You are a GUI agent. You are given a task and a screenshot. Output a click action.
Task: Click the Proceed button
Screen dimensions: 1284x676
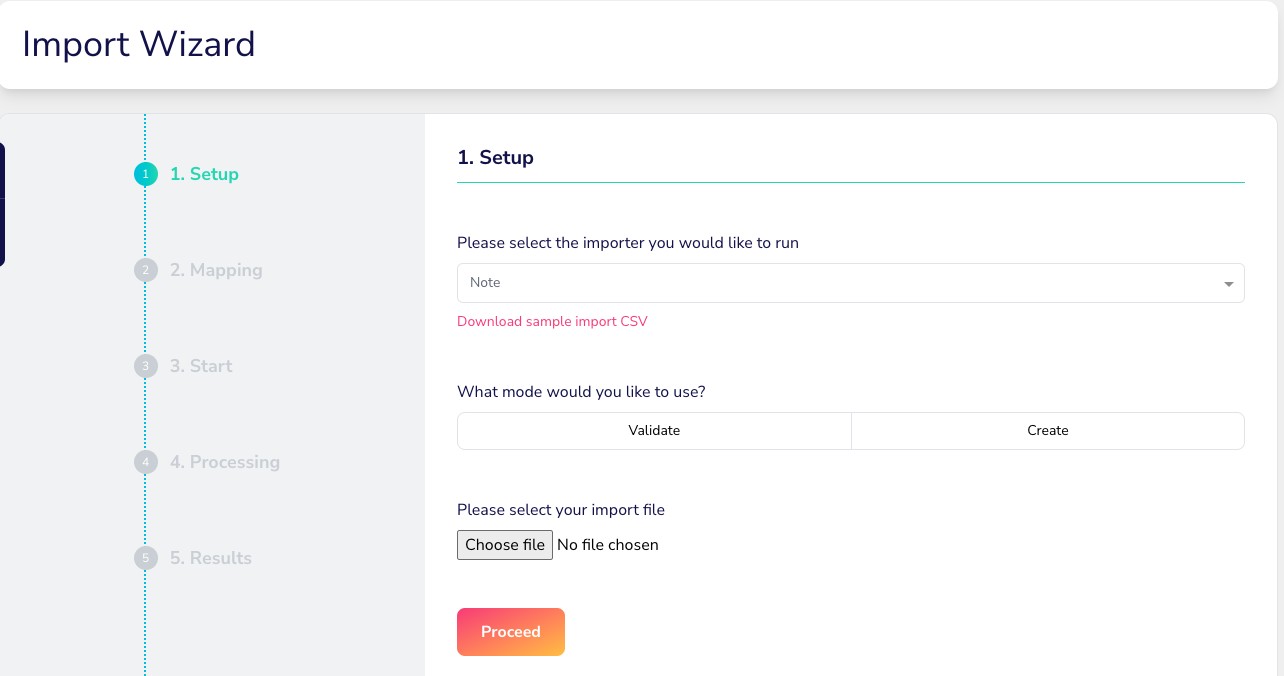pyautogui.click(x=511, y=632)
